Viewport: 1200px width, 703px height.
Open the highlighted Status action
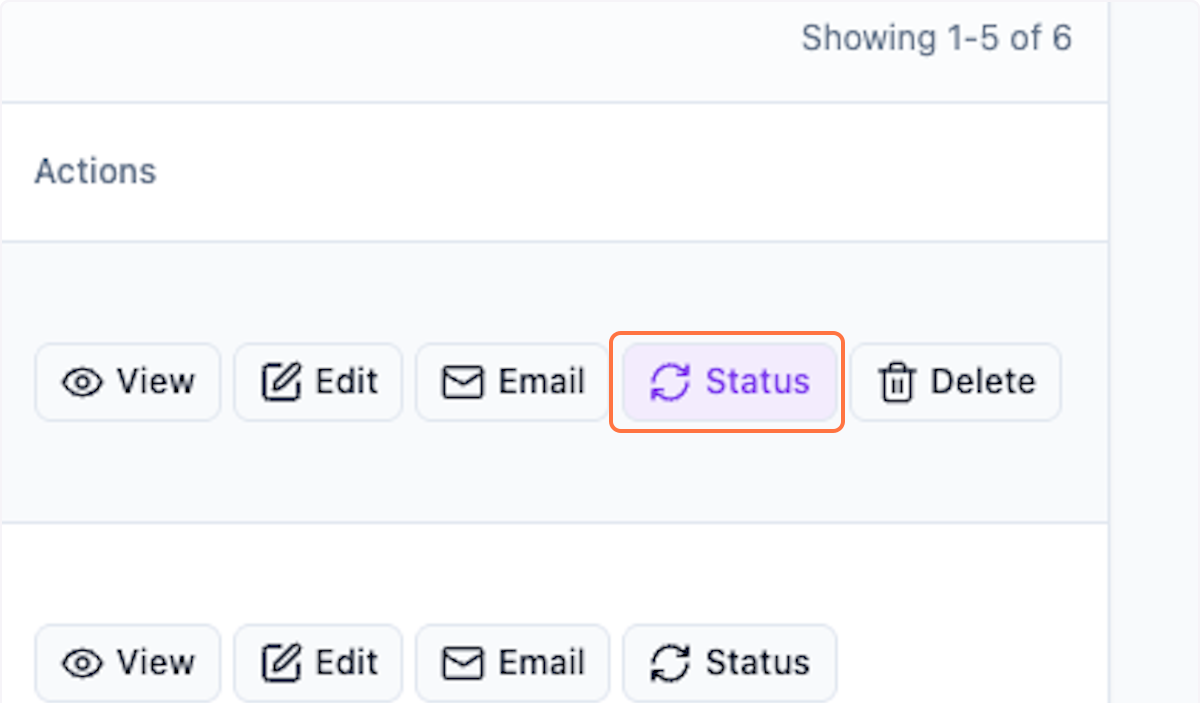point(727,382)
